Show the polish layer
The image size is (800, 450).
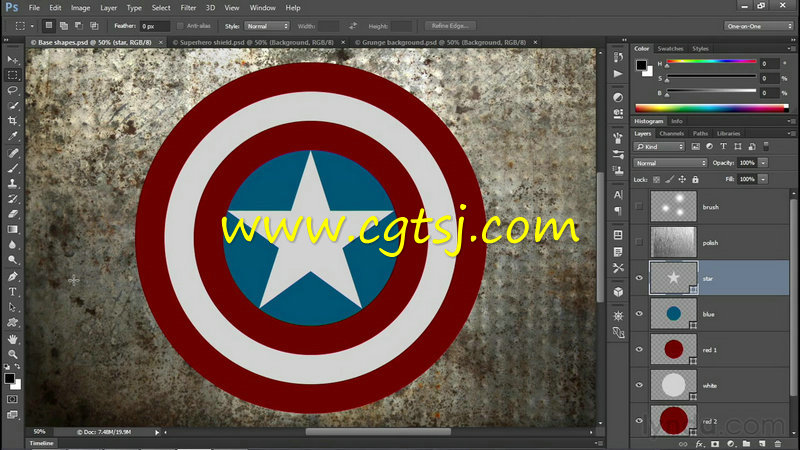click(x=639, y=242)
